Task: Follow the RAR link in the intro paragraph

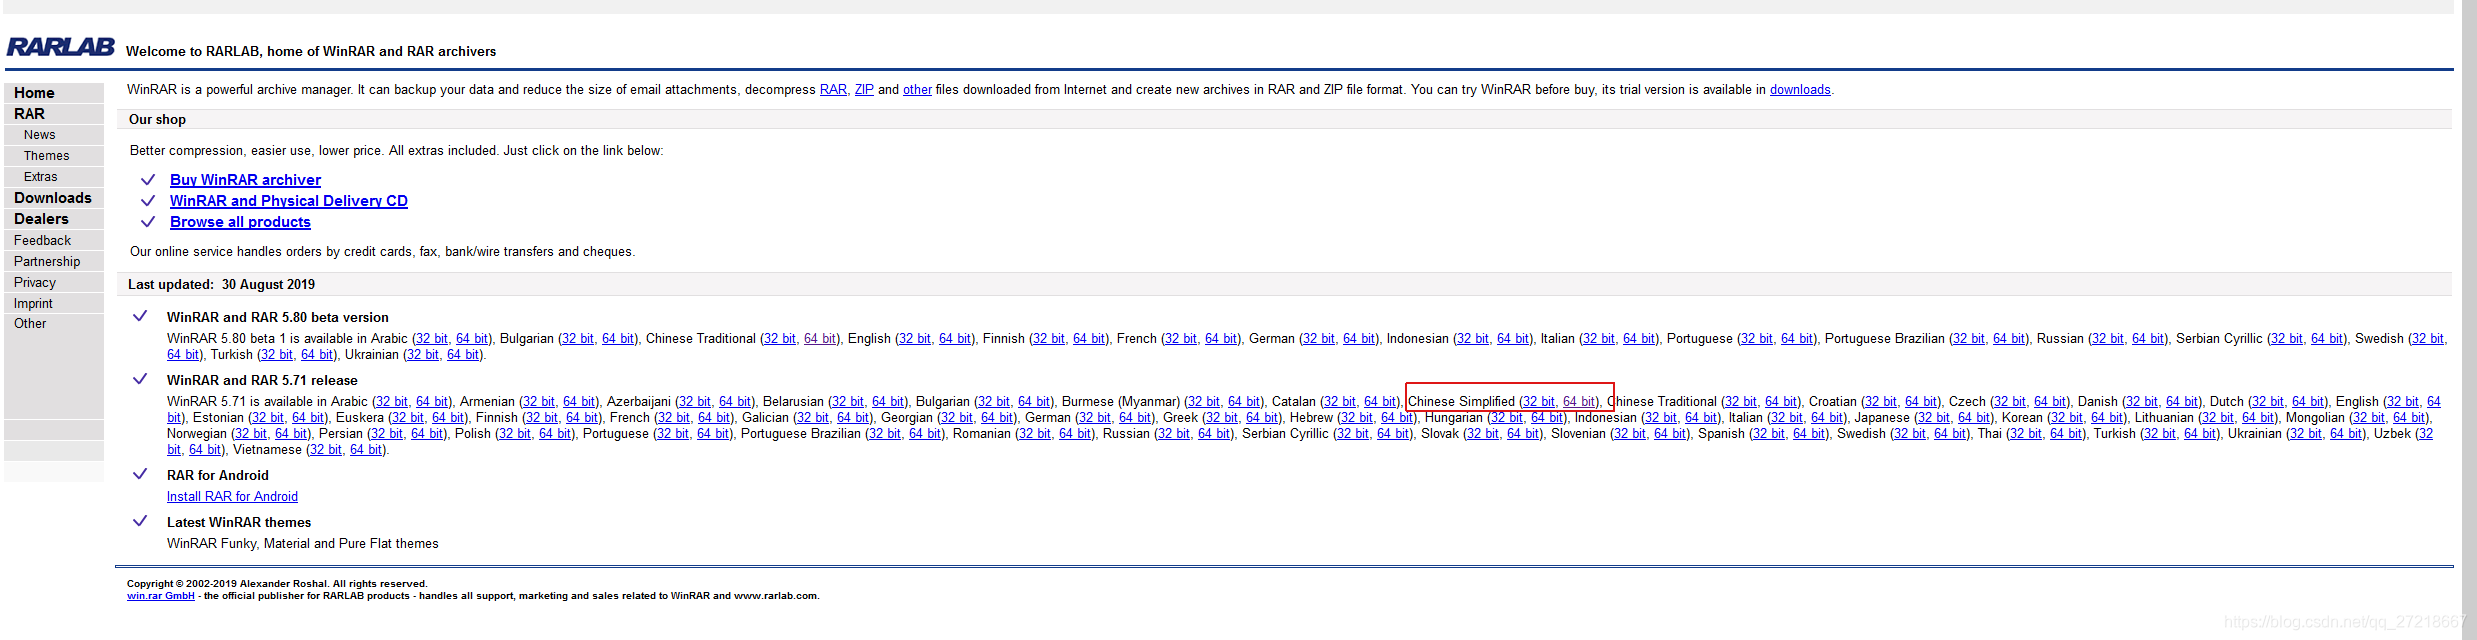Action: [x=833, y=90]
